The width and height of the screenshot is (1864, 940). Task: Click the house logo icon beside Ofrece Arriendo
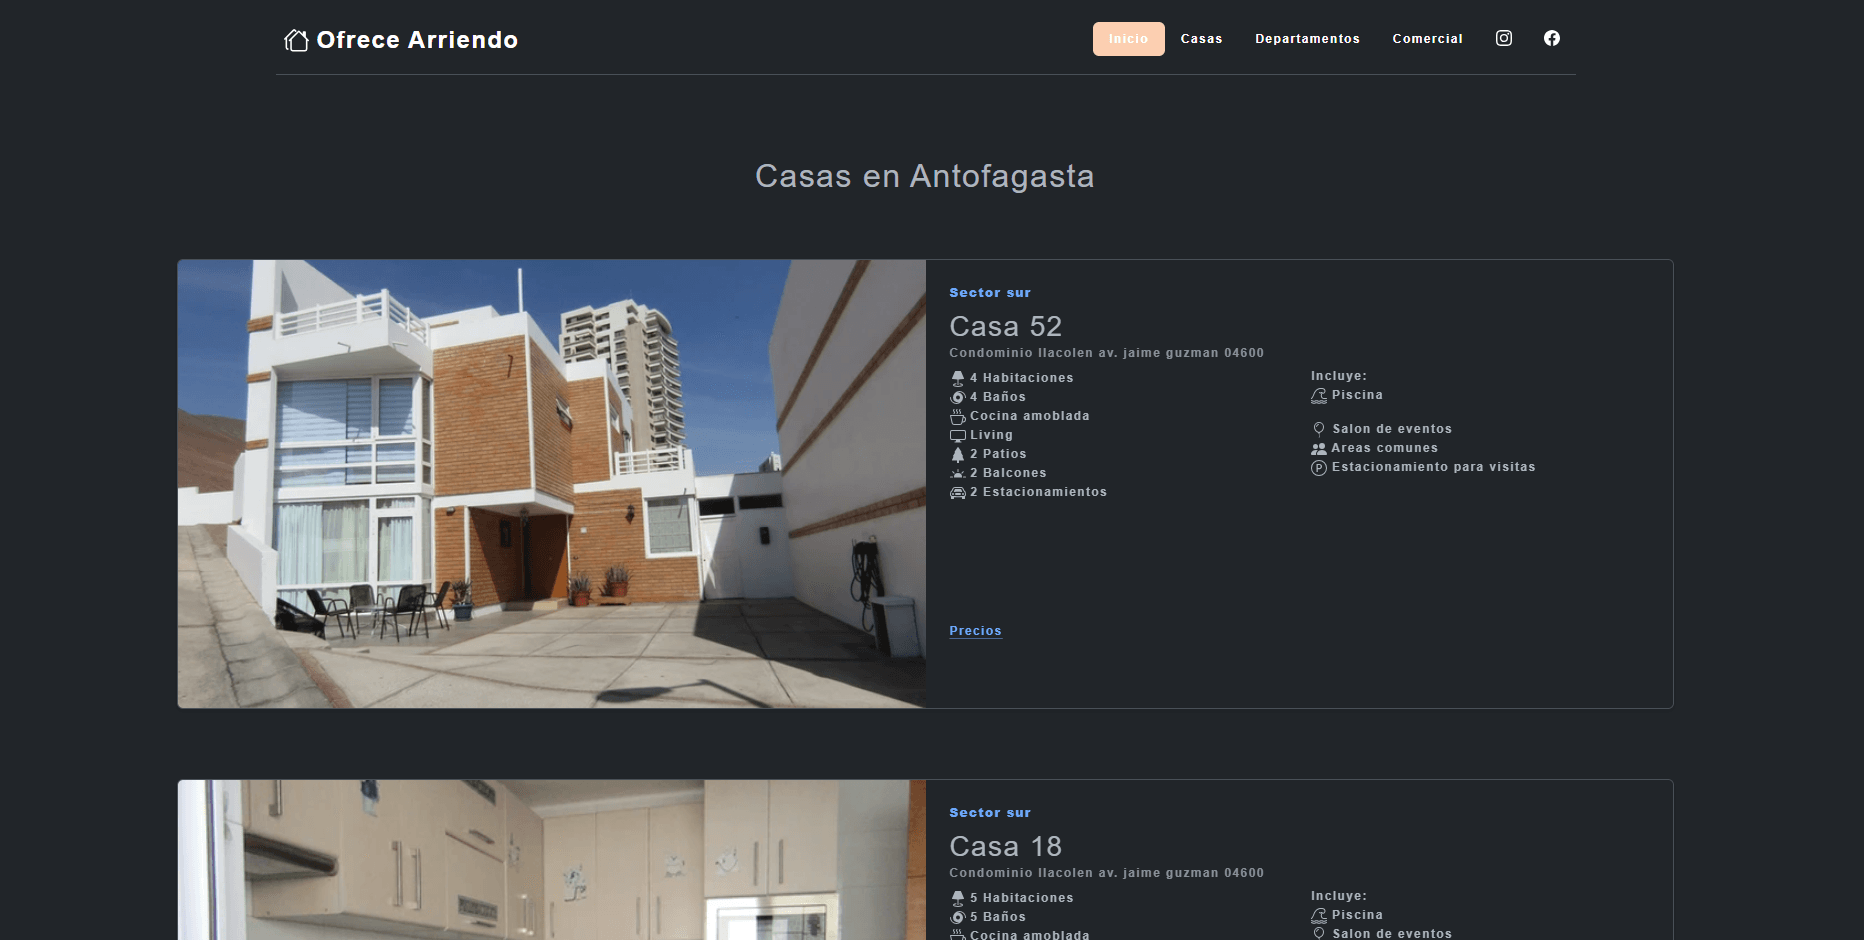(296, 40)
